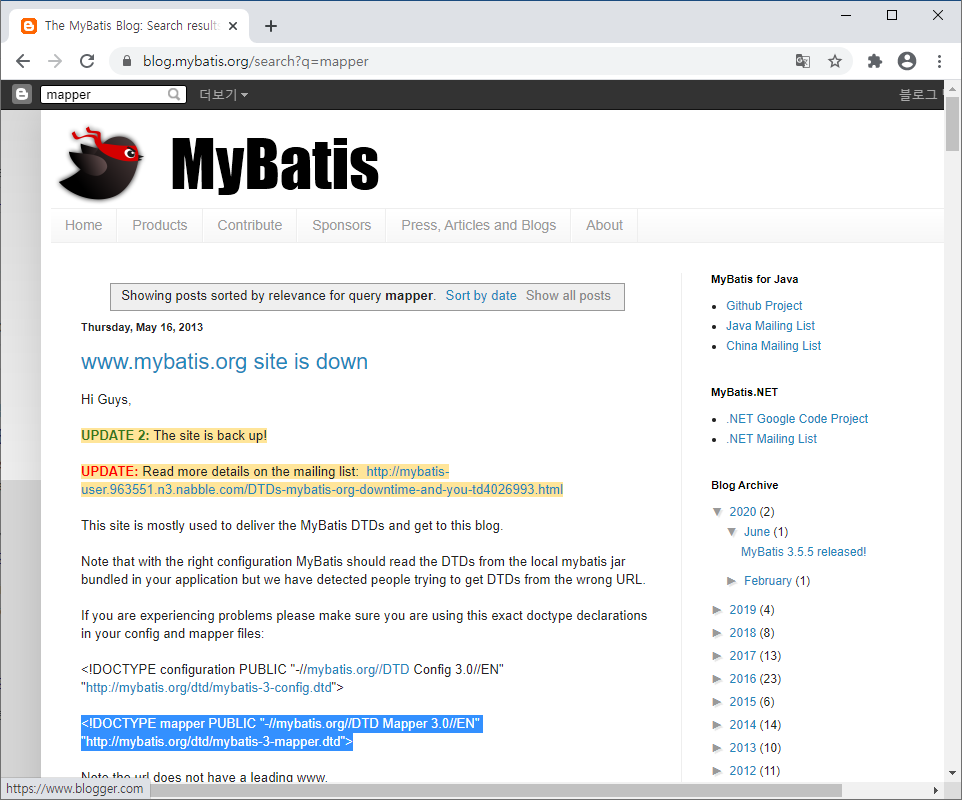Expand the 2018 archive triangle
Image resolution: width=962 pixels, height=800 pixels.
point(717,633)
